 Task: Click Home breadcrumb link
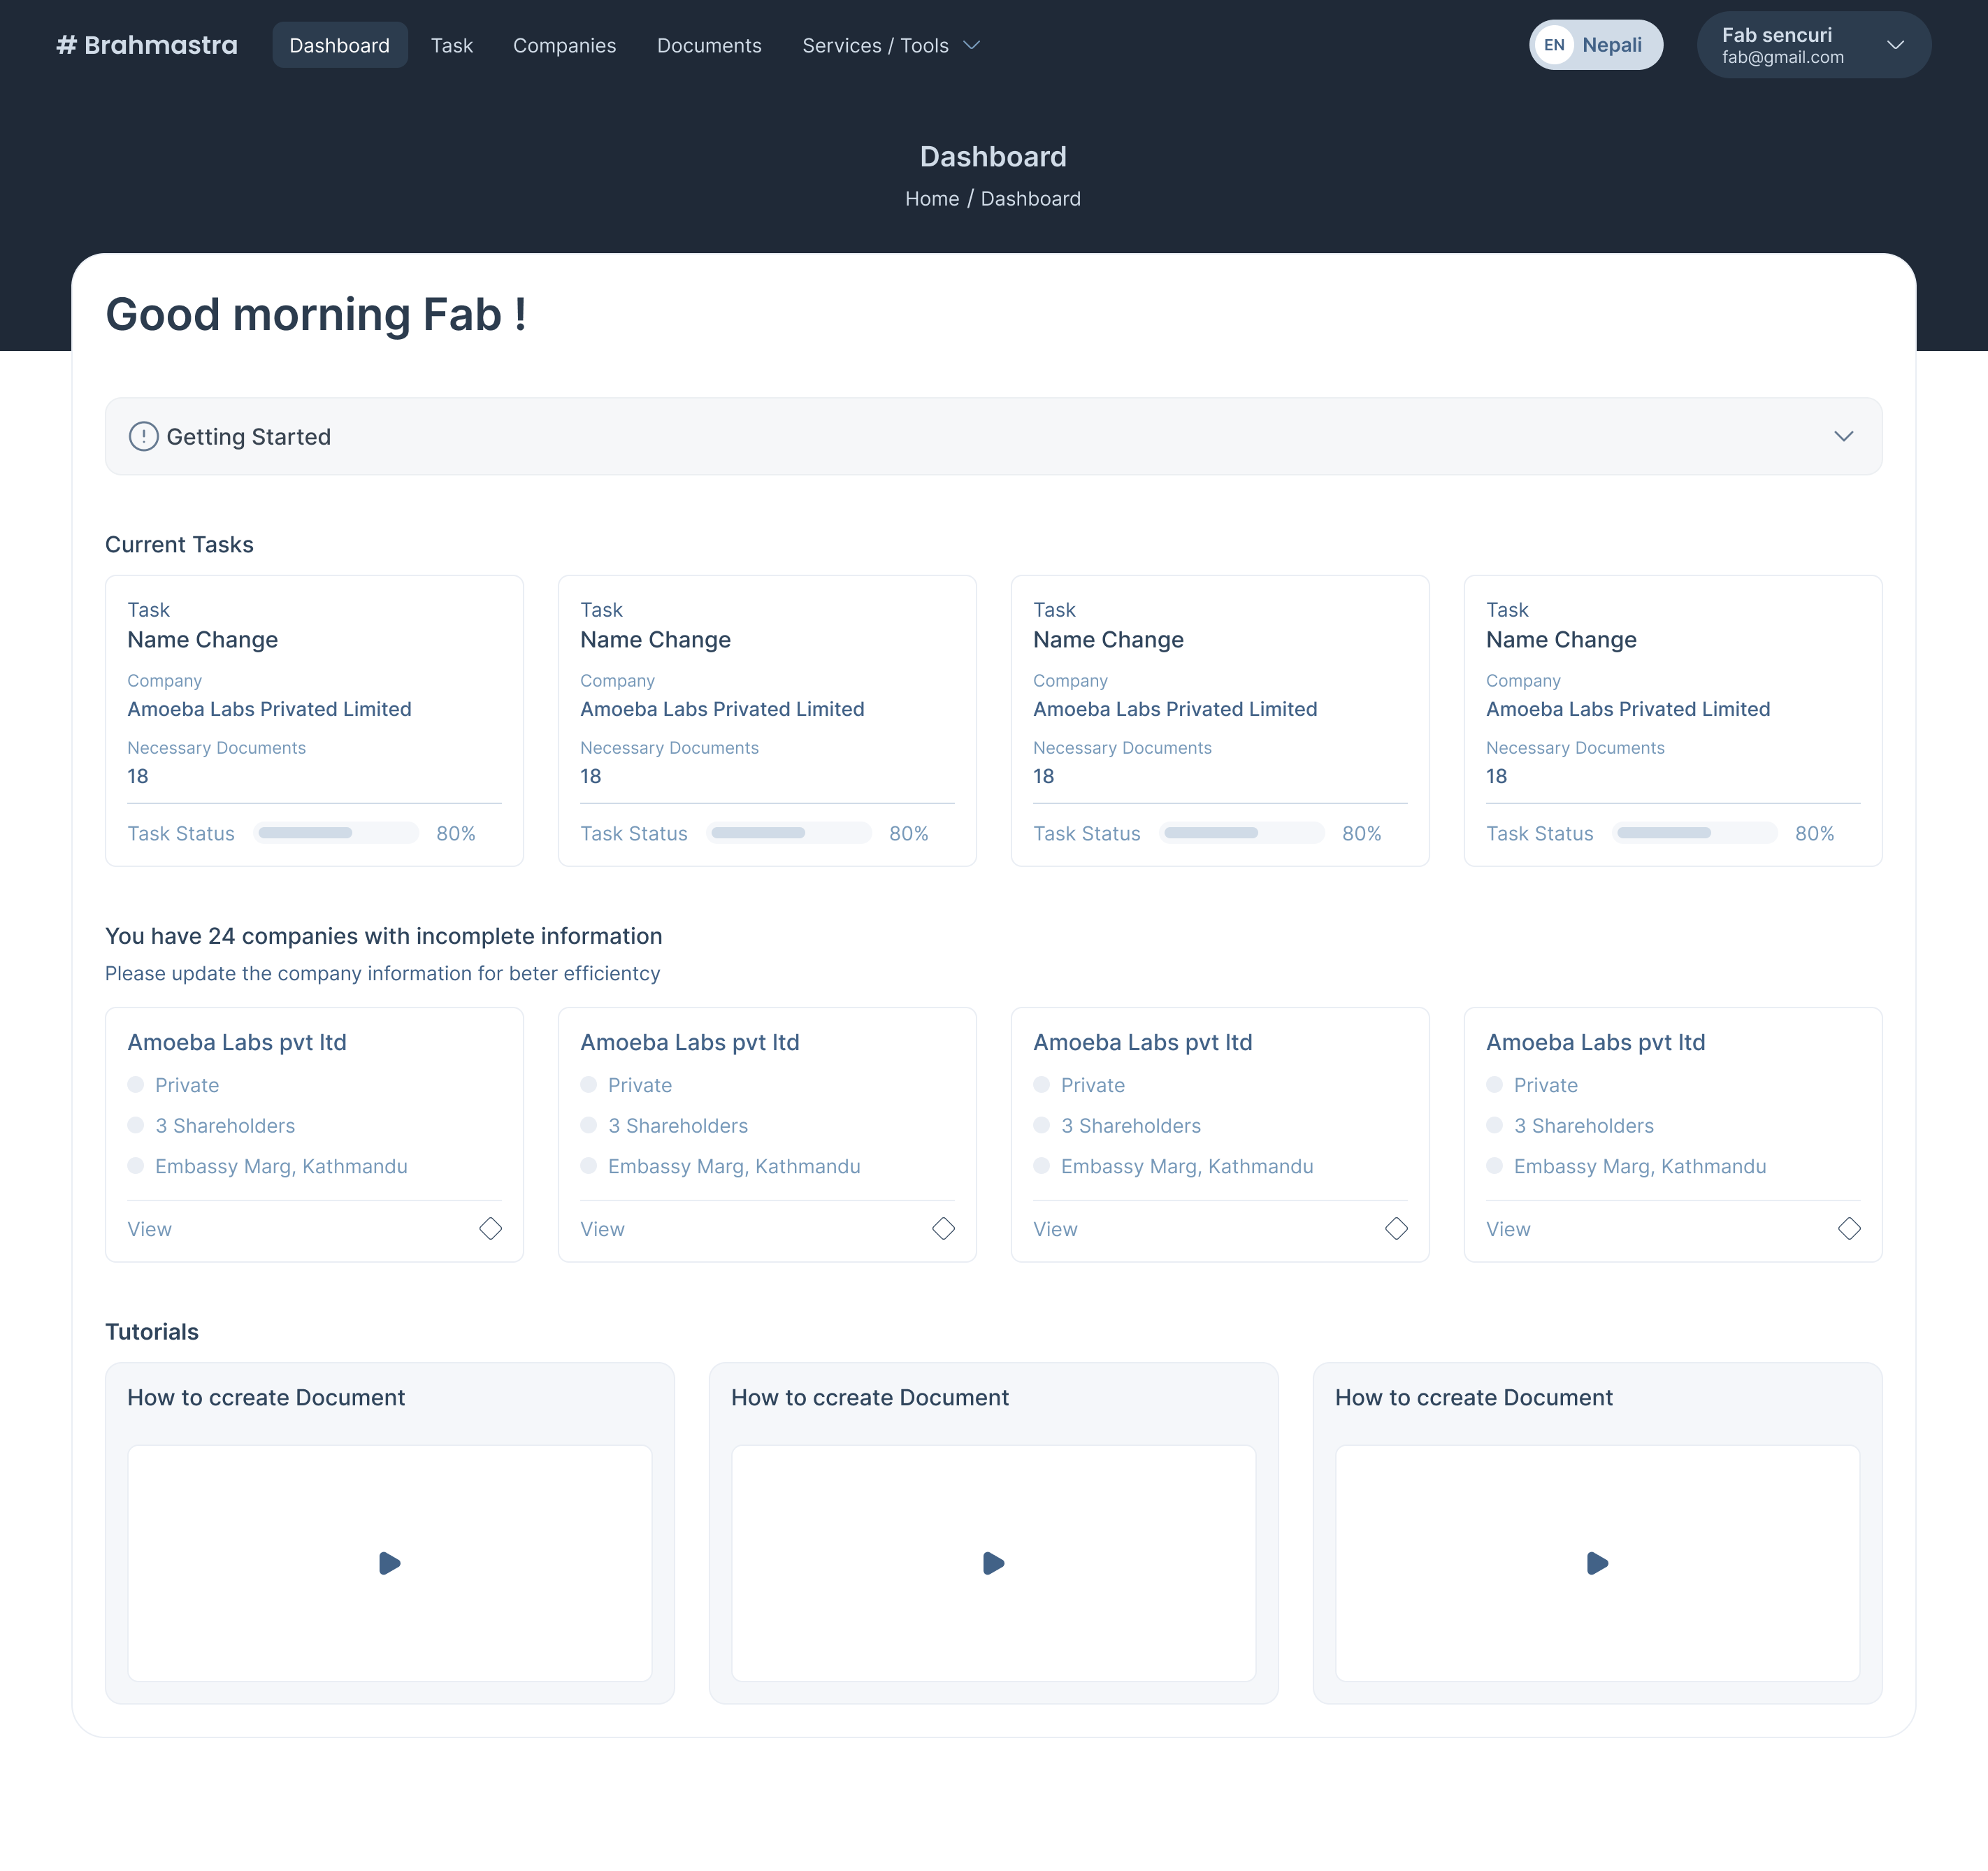931,199
